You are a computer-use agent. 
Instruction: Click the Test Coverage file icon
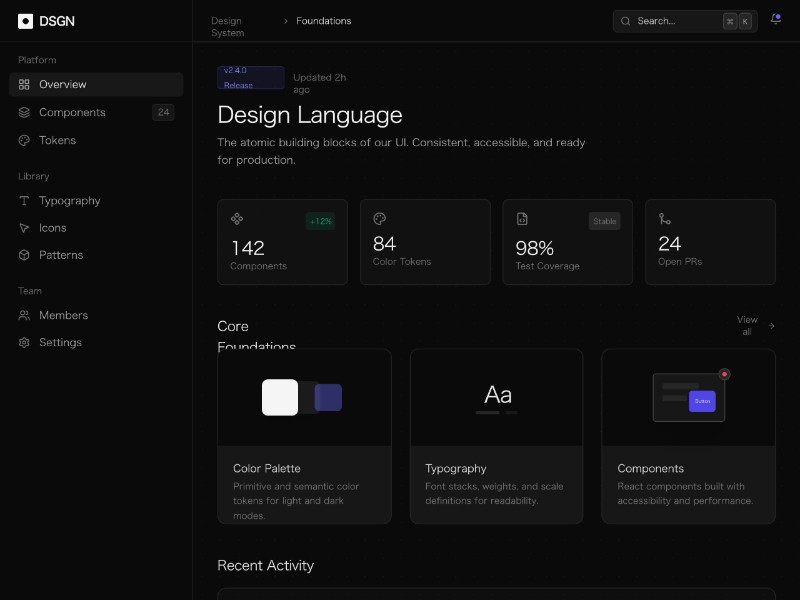pyautogui.click(x=522, y=219)
